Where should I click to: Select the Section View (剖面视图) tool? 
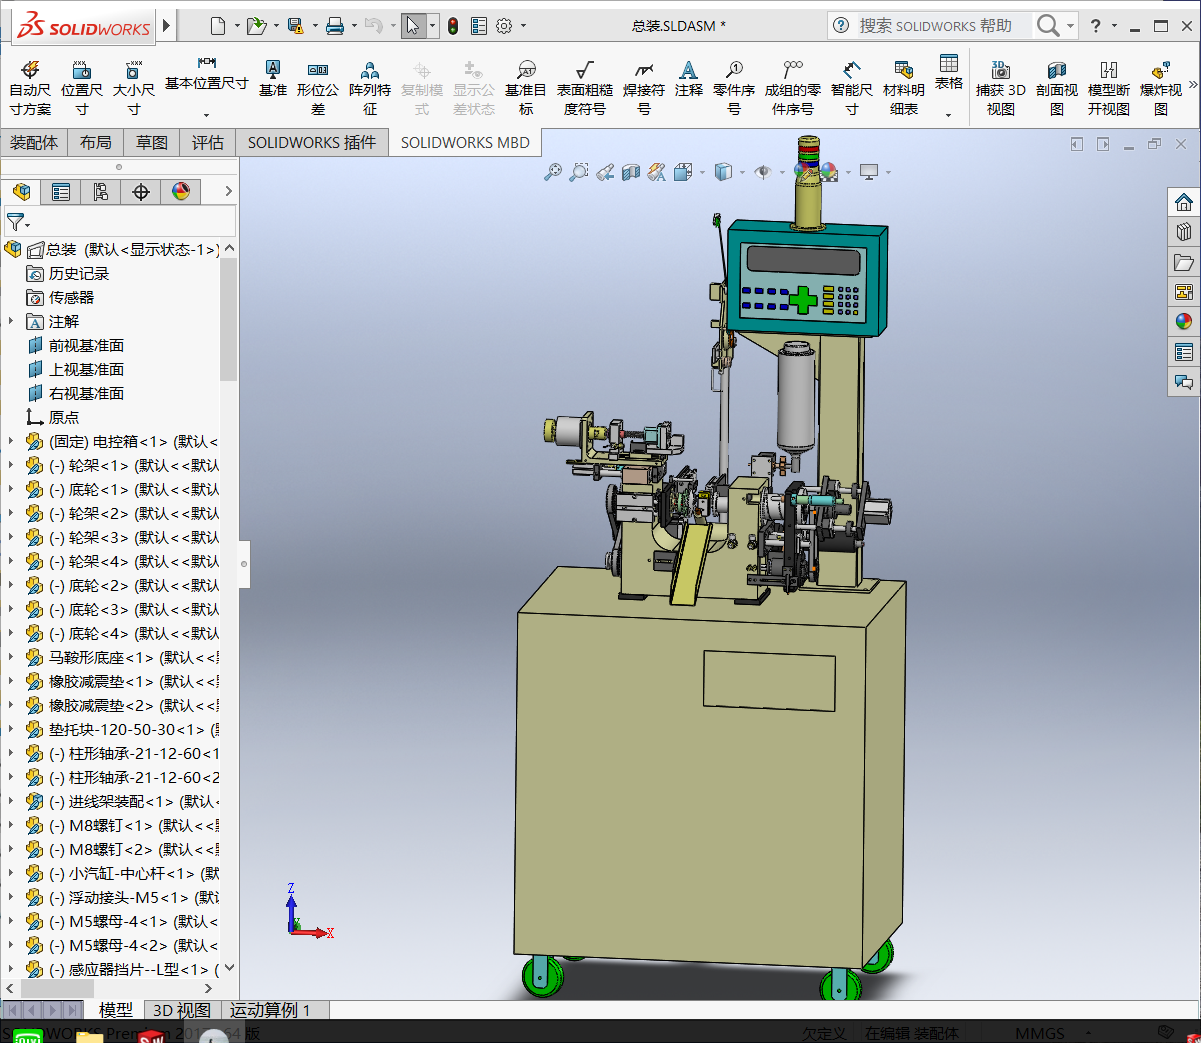(x=1057, y=88)
